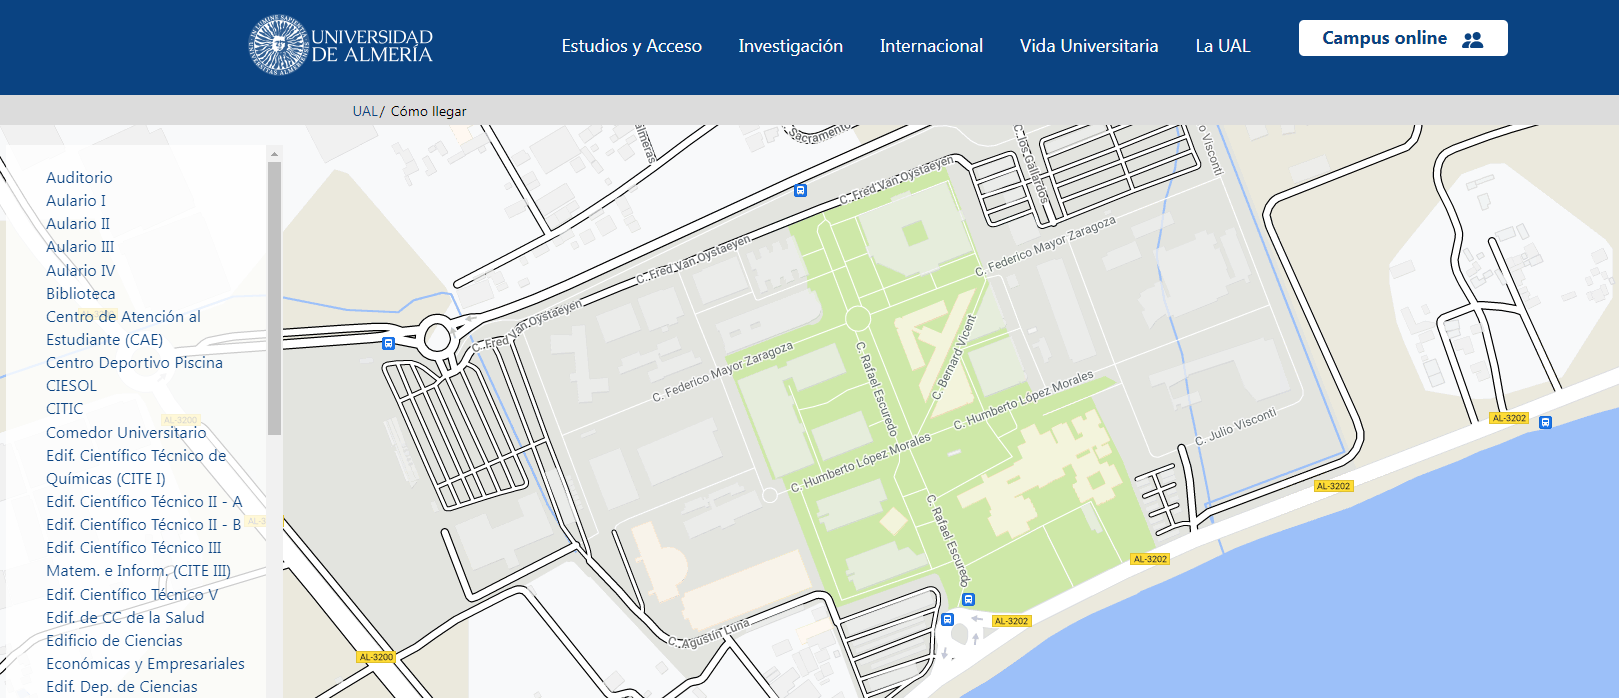Select the bus stop icon west of the roundabout
This screenshot has width=1619, height=698.
pos(389,343)
